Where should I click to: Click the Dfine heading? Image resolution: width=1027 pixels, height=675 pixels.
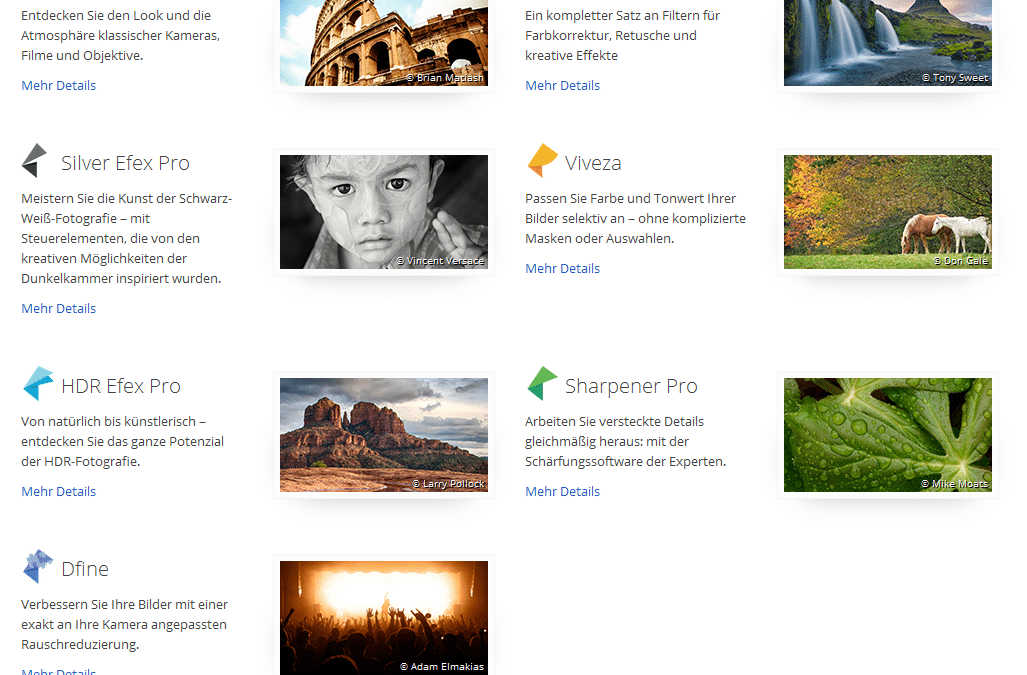point(84,569)
